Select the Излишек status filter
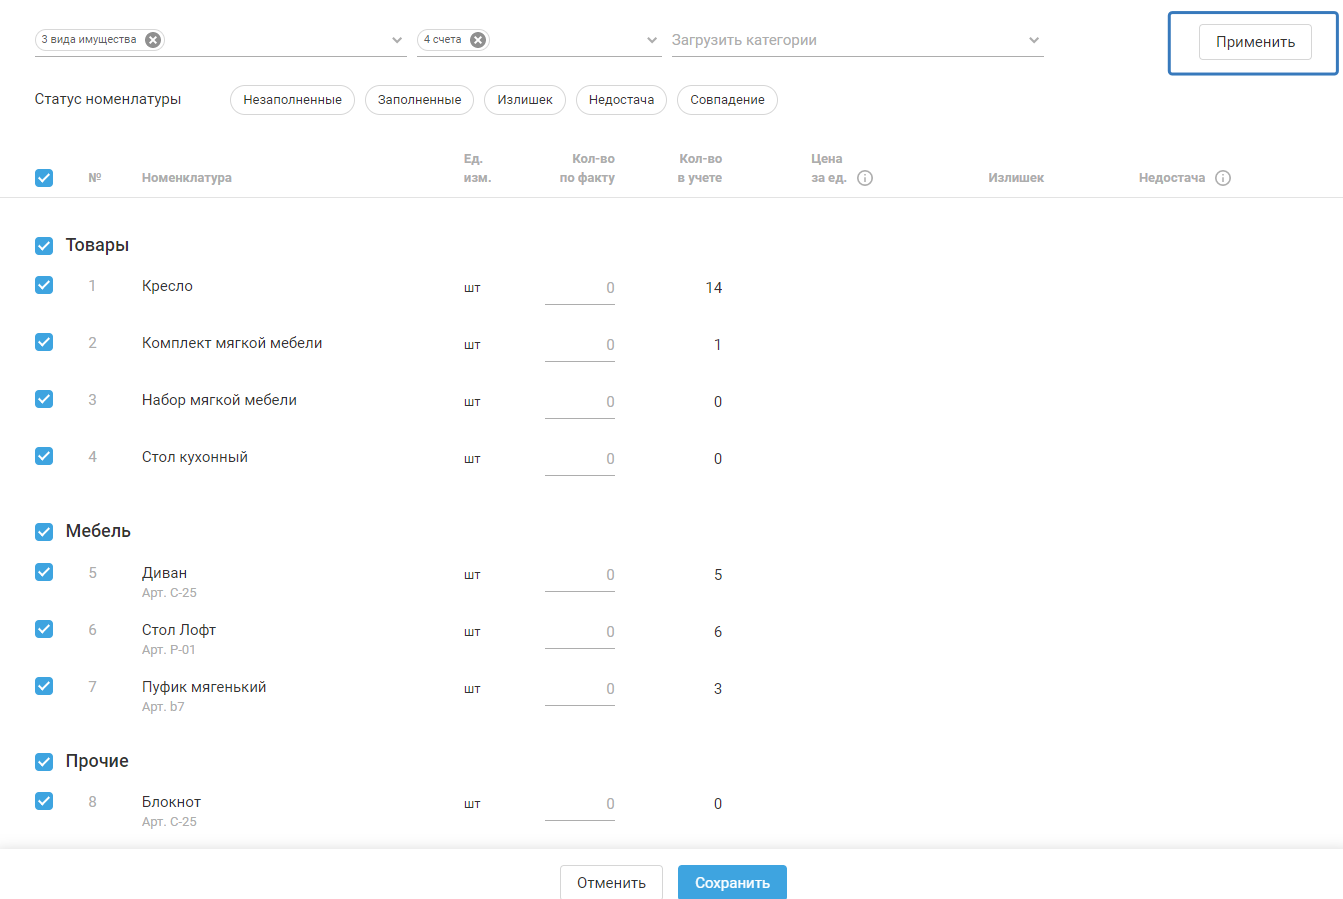The height and width of the screenshot is (899, 1343). click(525, 100)
